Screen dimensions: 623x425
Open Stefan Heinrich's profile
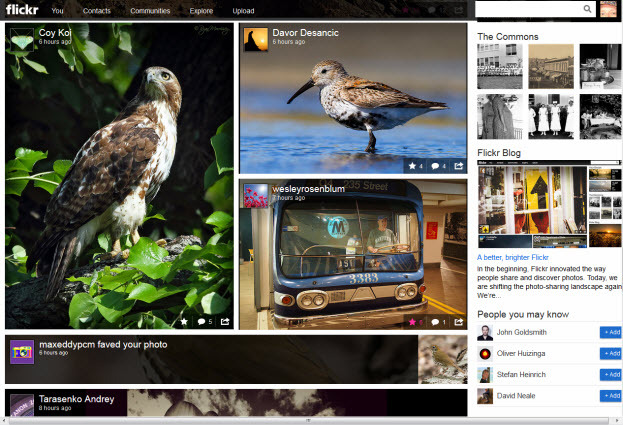click(521, 374)
